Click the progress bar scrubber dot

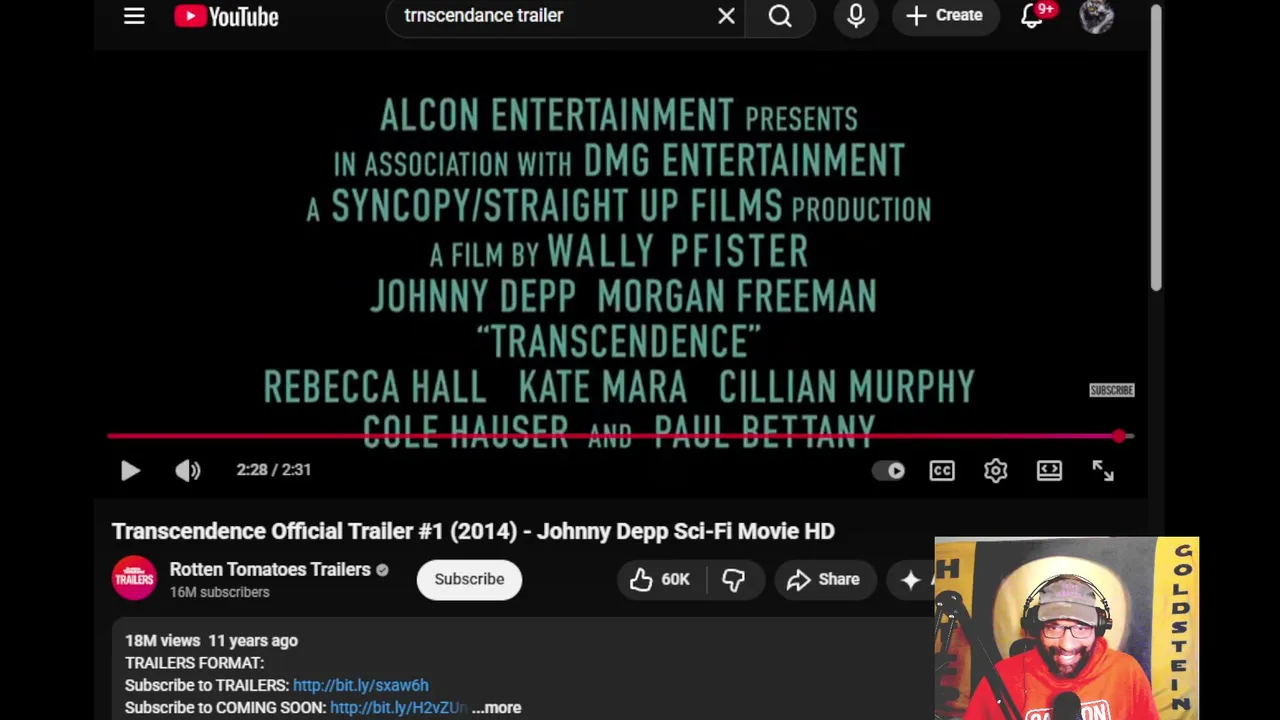1119,436
